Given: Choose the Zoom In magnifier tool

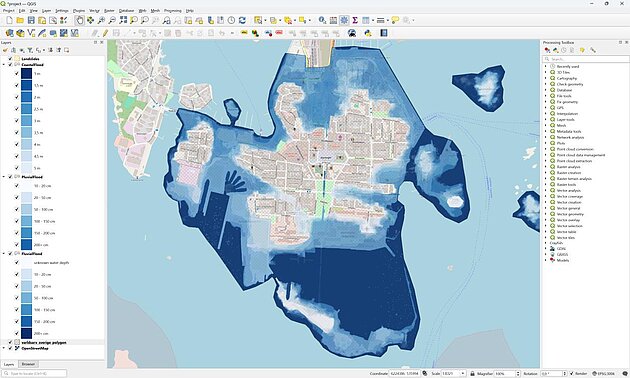Looking at the screenshot, I should (101, 20).
